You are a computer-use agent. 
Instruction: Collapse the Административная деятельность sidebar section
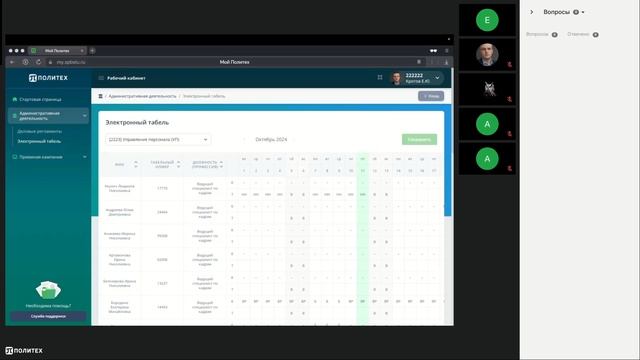click(49, 116)
